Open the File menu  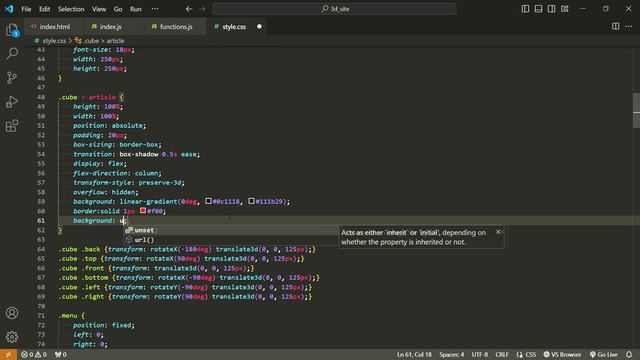[26, 9]
